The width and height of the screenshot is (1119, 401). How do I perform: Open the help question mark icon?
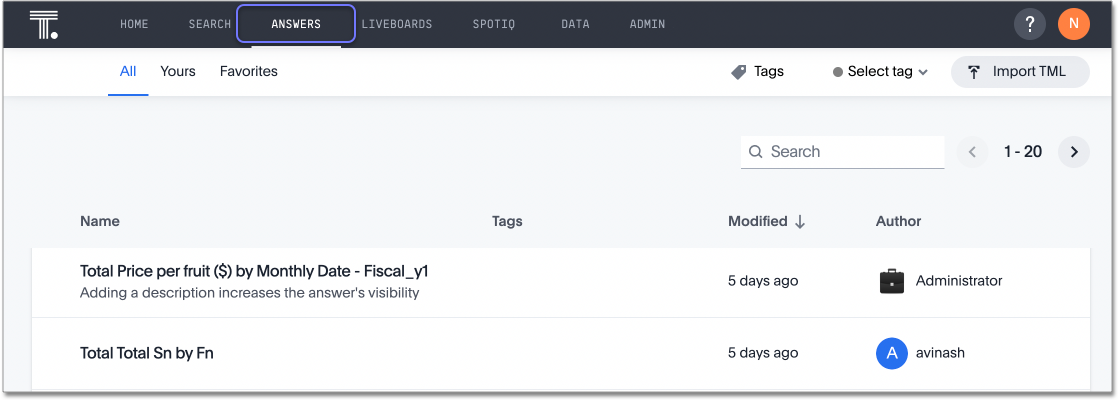(x=1029, y=24)
